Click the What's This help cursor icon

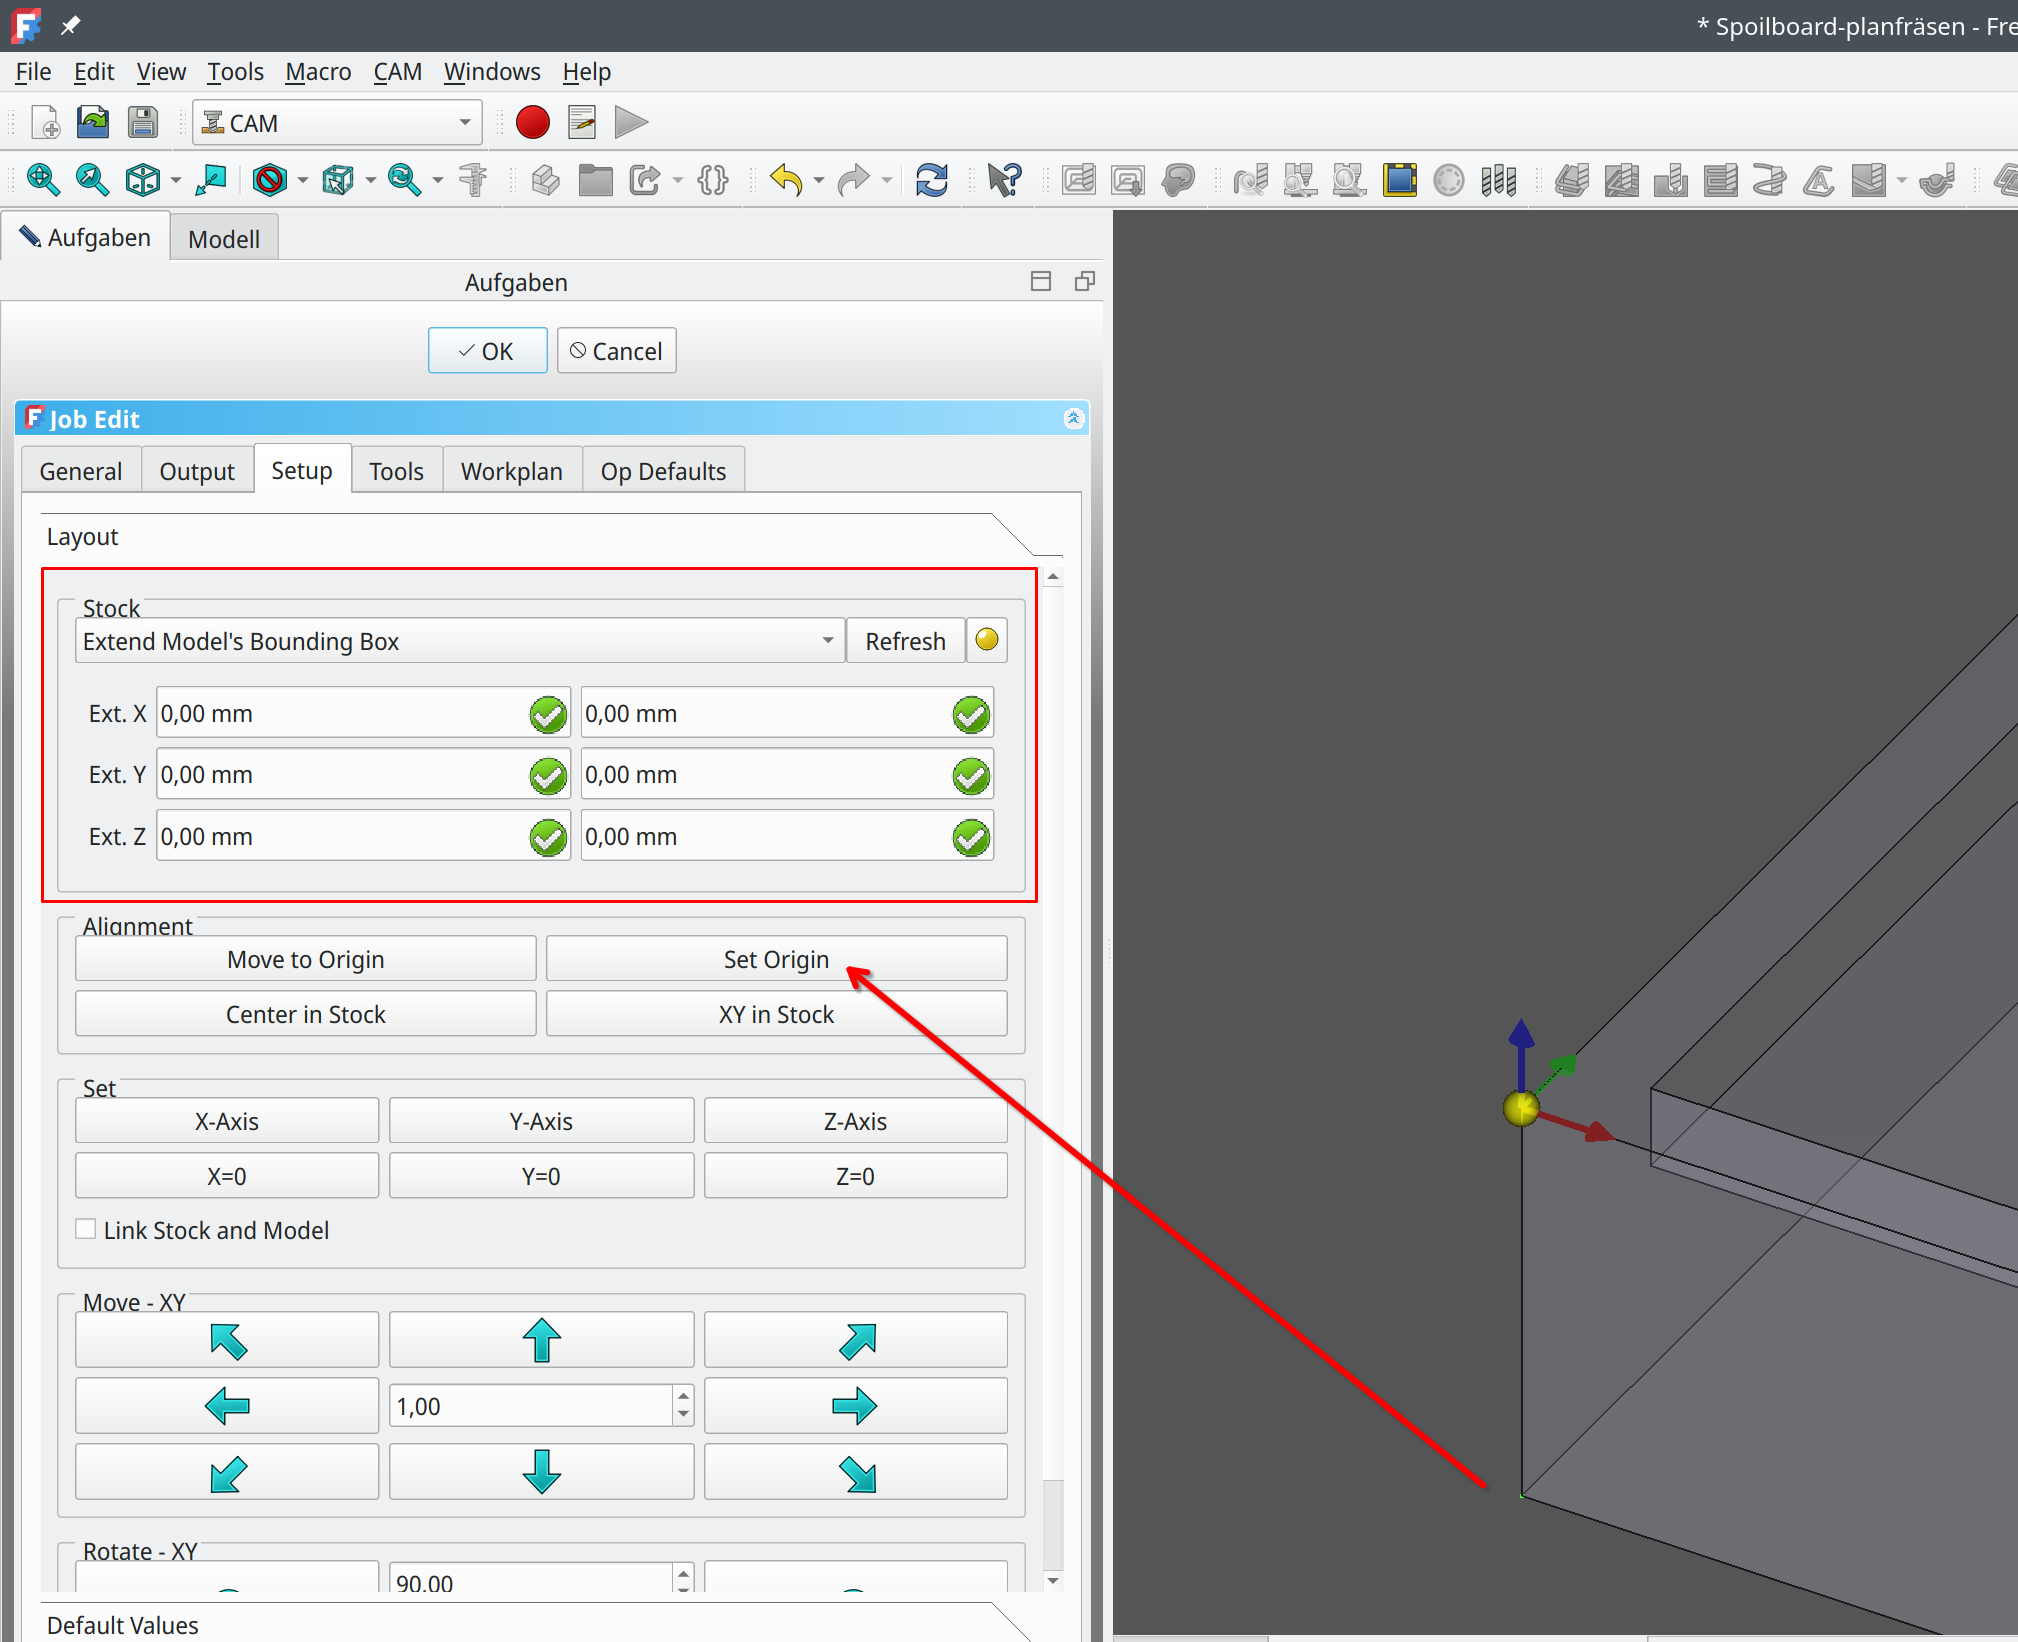coord(1003,180)
